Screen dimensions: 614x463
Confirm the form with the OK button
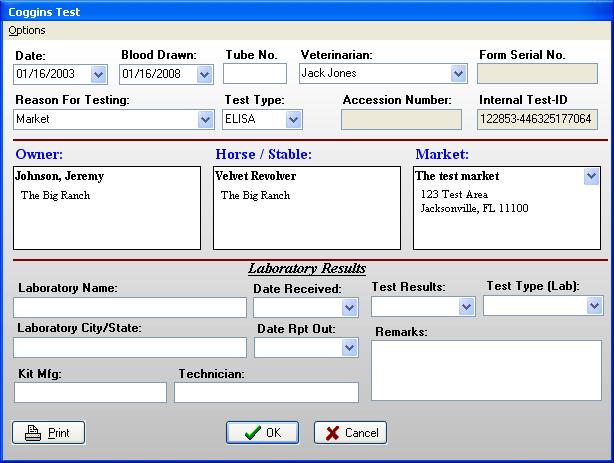(x=262, y=433)
